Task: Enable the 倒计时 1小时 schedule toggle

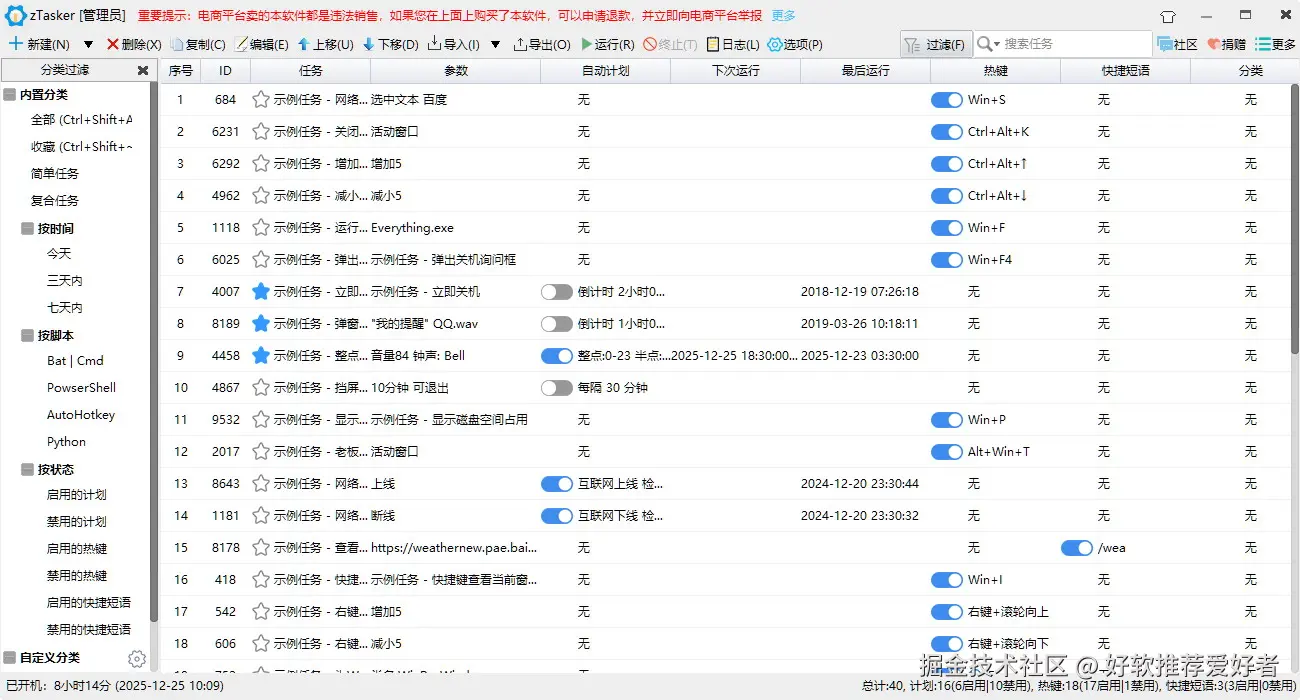Action: (557, 324)
